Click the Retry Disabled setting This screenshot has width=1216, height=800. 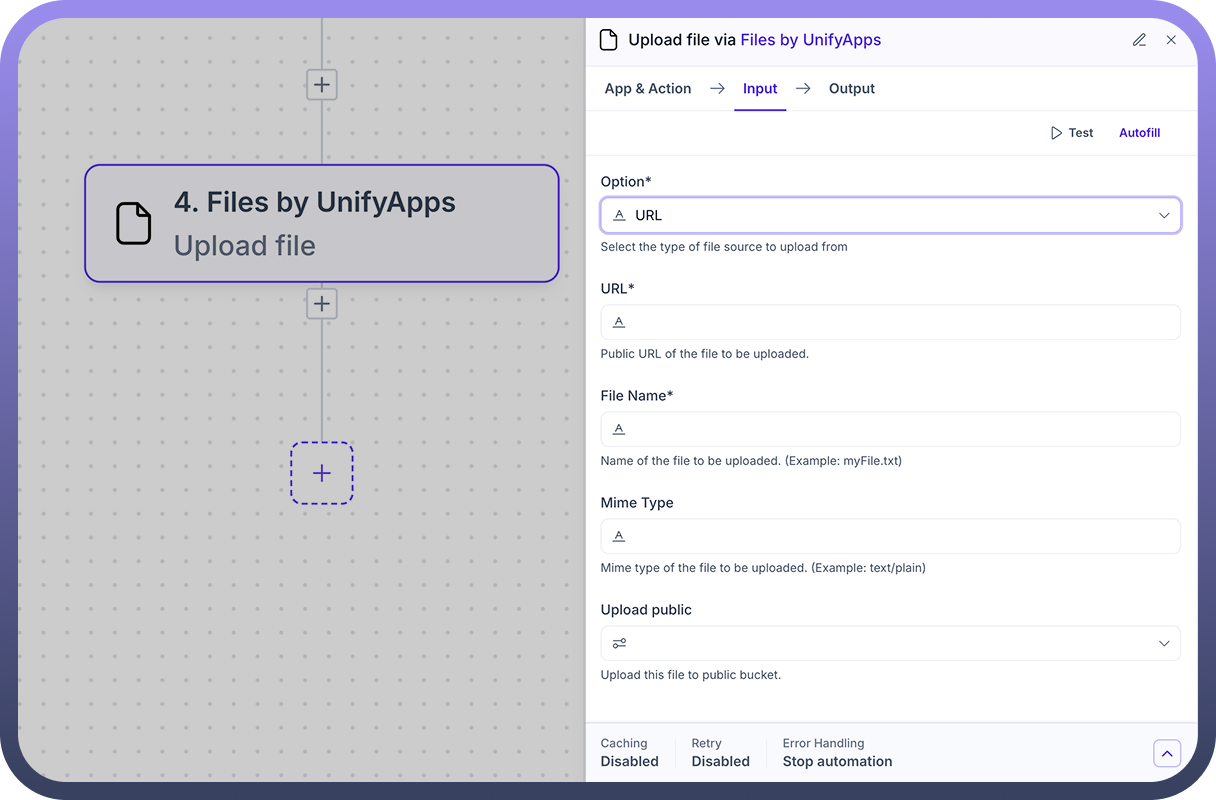pos(720,753)
